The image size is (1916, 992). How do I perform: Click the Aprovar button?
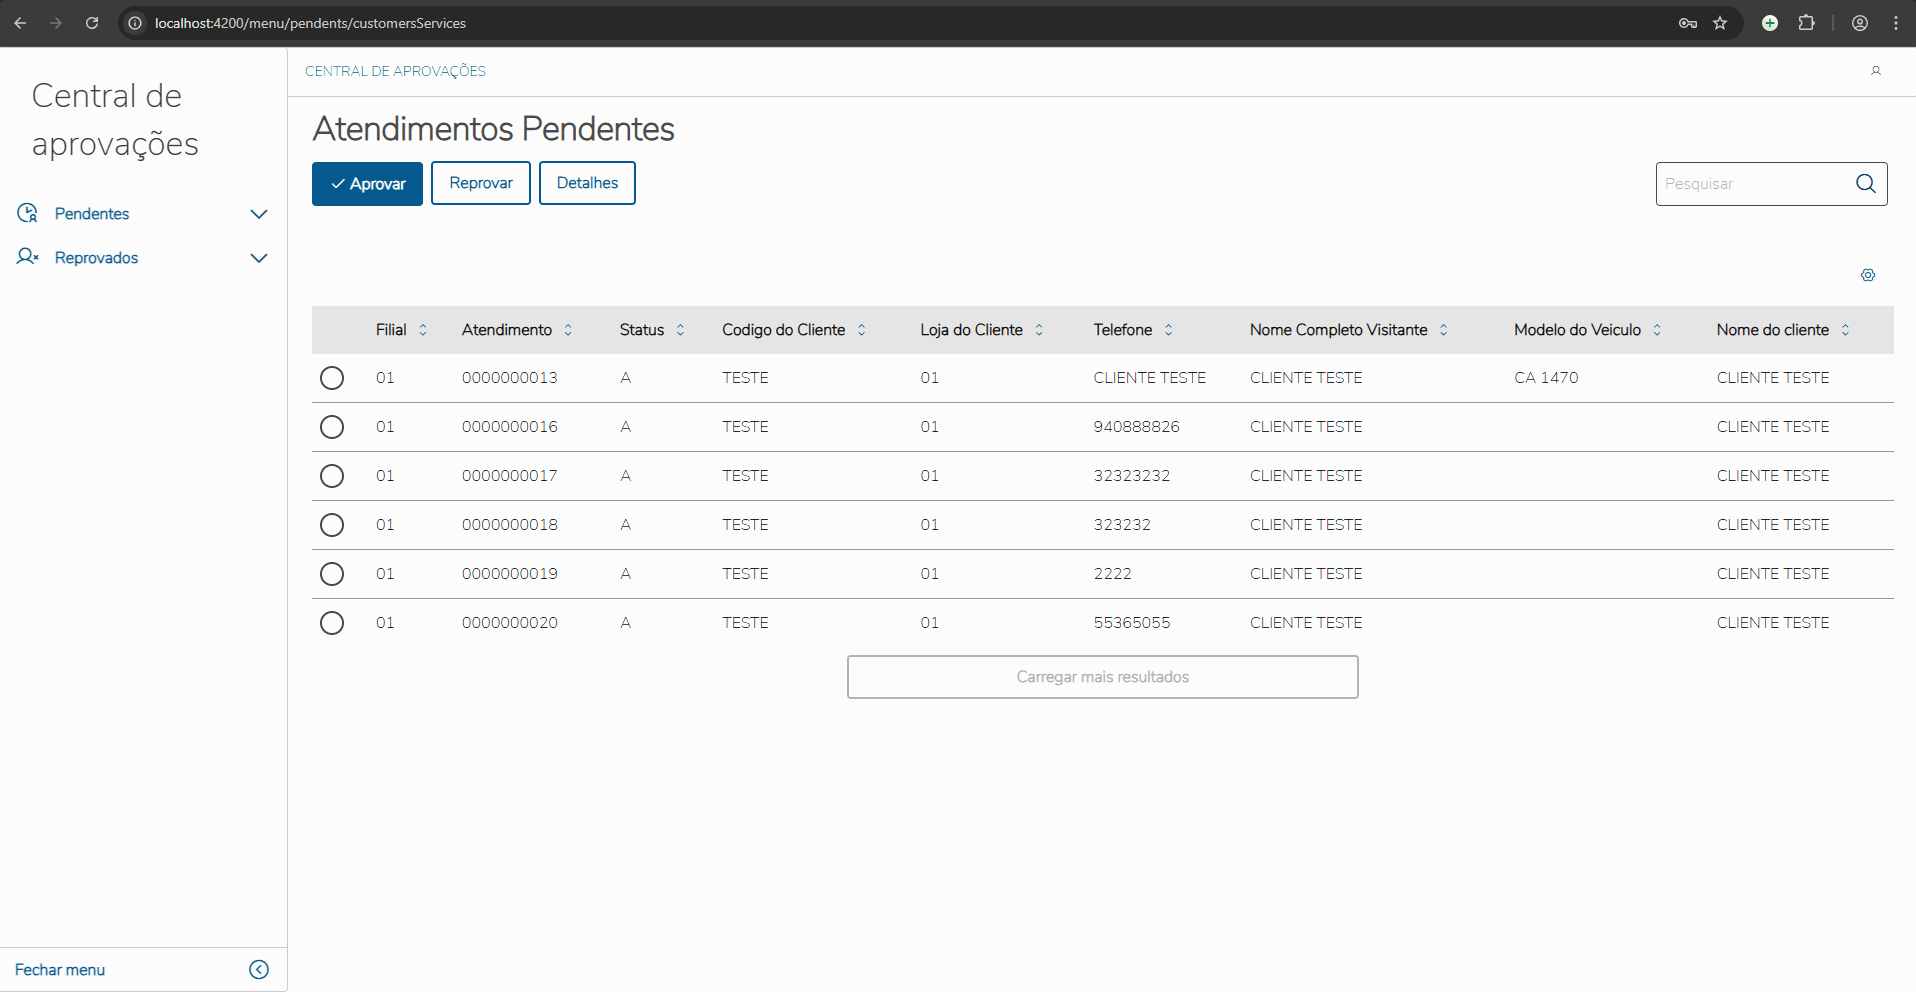click(367, 183)
